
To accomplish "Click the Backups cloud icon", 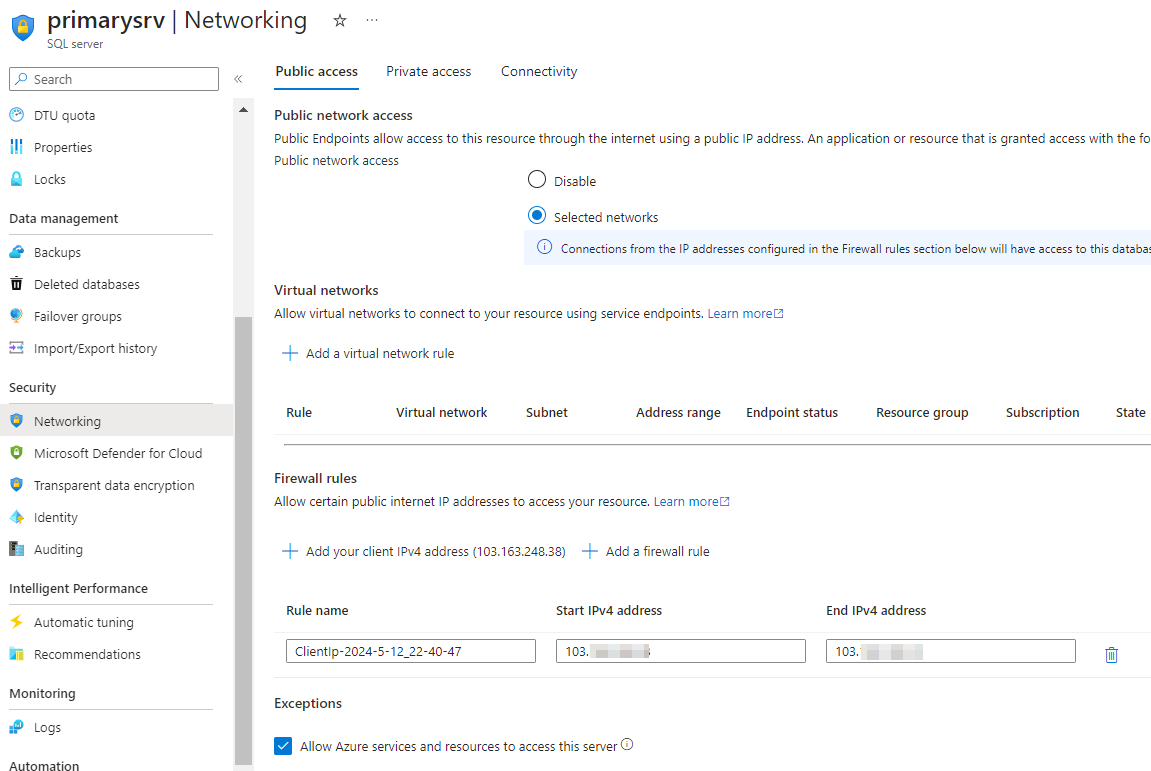I will (16, 252).
